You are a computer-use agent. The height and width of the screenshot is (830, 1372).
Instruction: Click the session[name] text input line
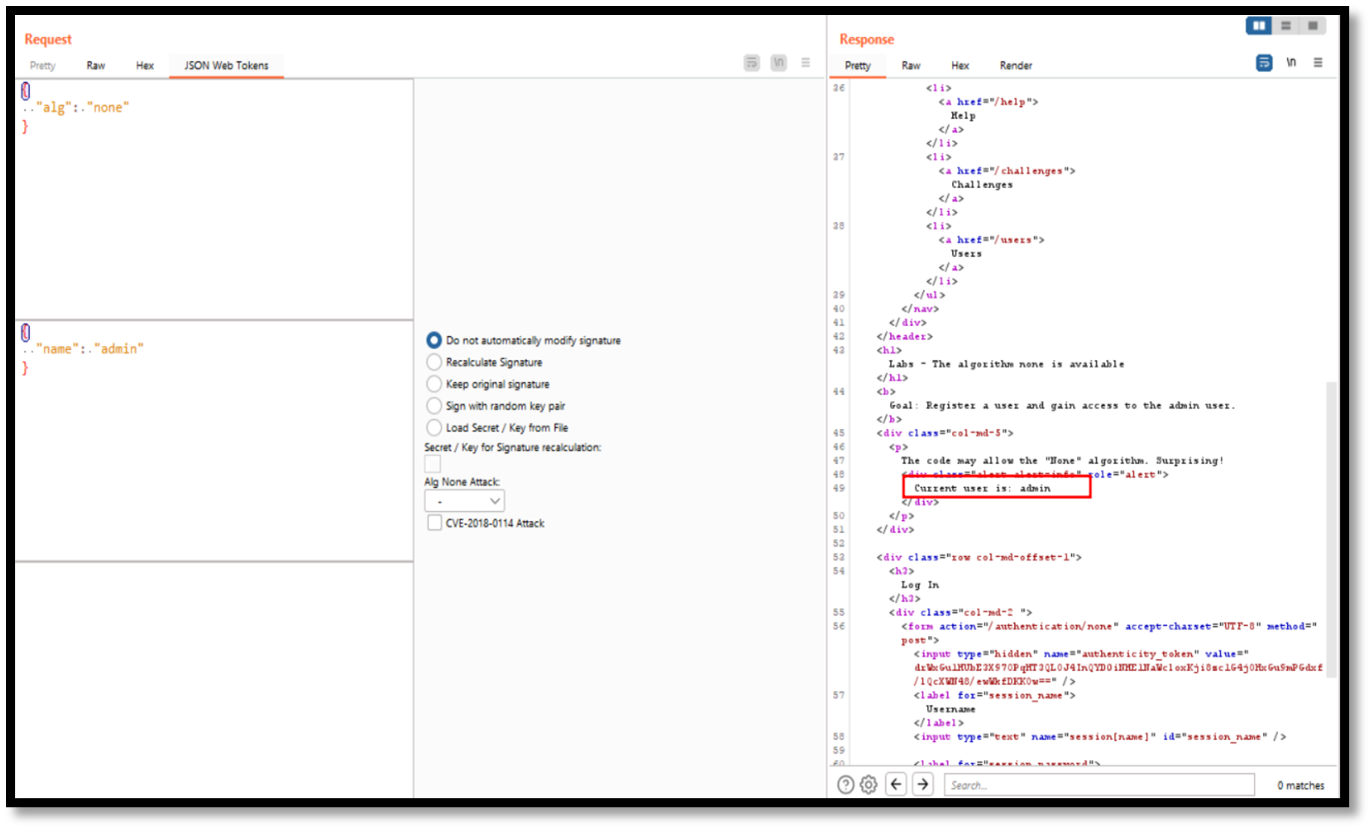click(x=1100, y=736)
